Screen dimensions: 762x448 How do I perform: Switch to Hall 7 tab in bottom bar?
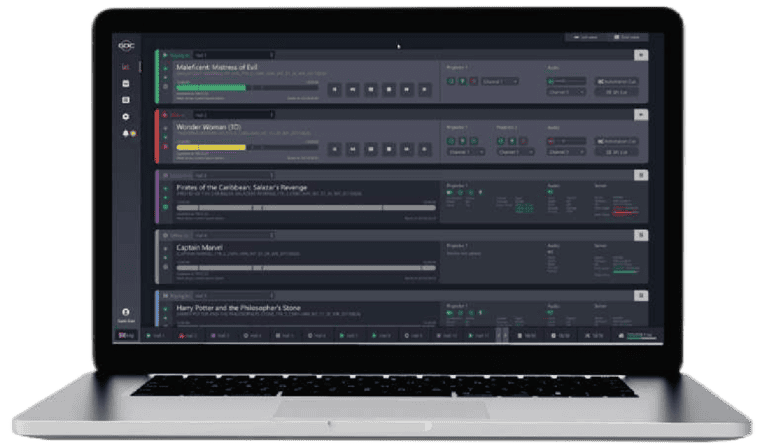click(x=349, y=336)
